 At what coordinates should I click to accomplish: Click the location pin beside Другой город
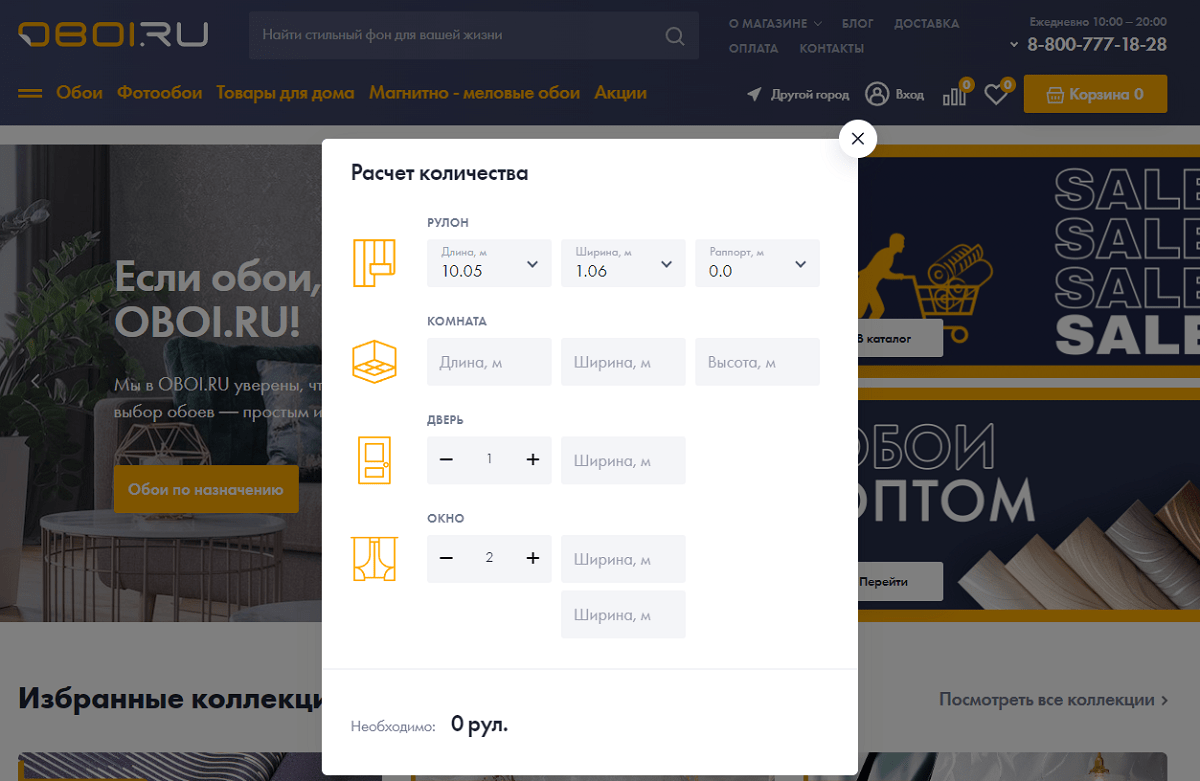tap(753, 94)
